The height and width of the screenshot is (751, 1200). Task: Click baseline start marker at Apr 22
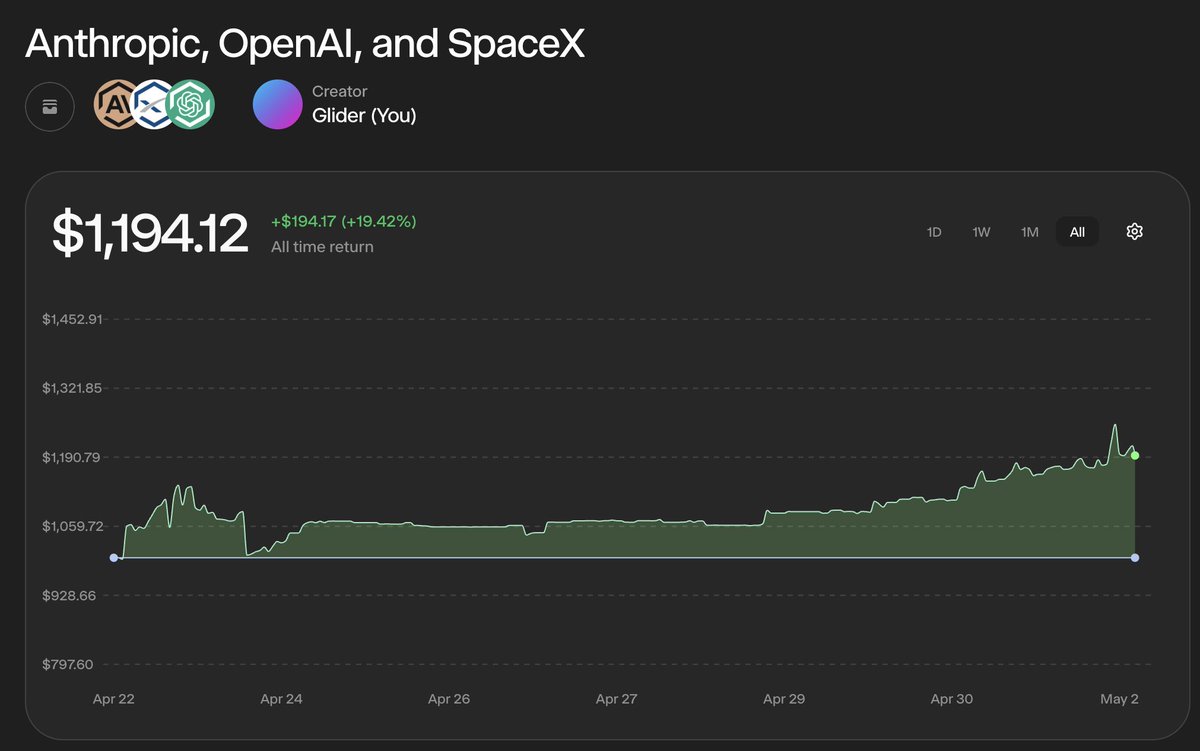(113, 558)
